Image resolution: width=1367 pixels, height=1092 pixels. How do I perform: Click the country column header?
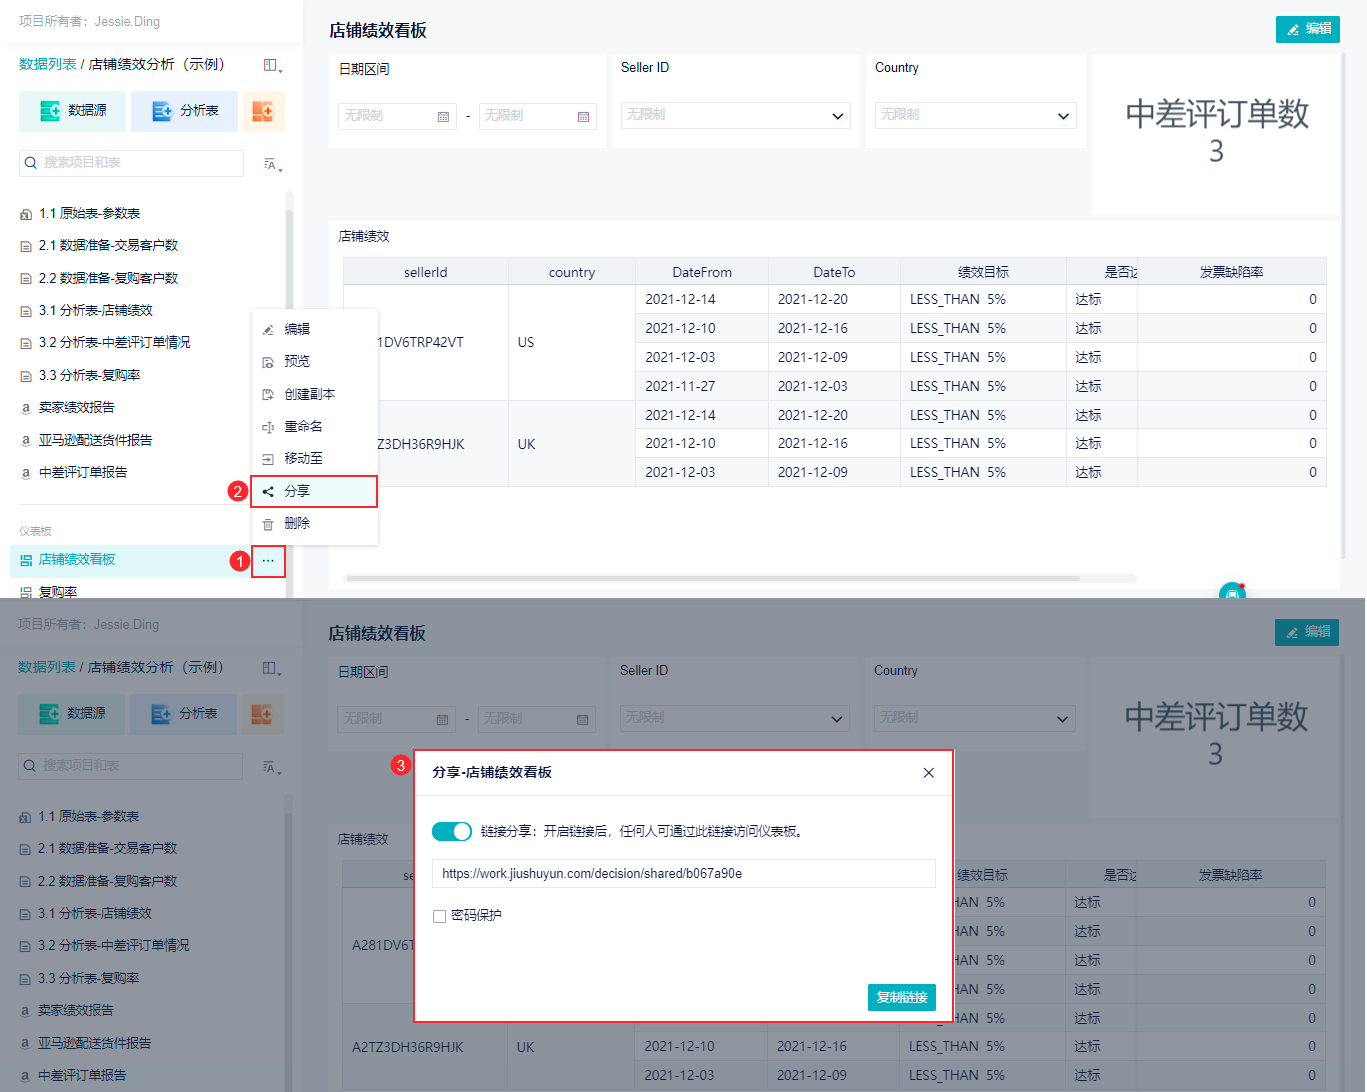point(572,272)
